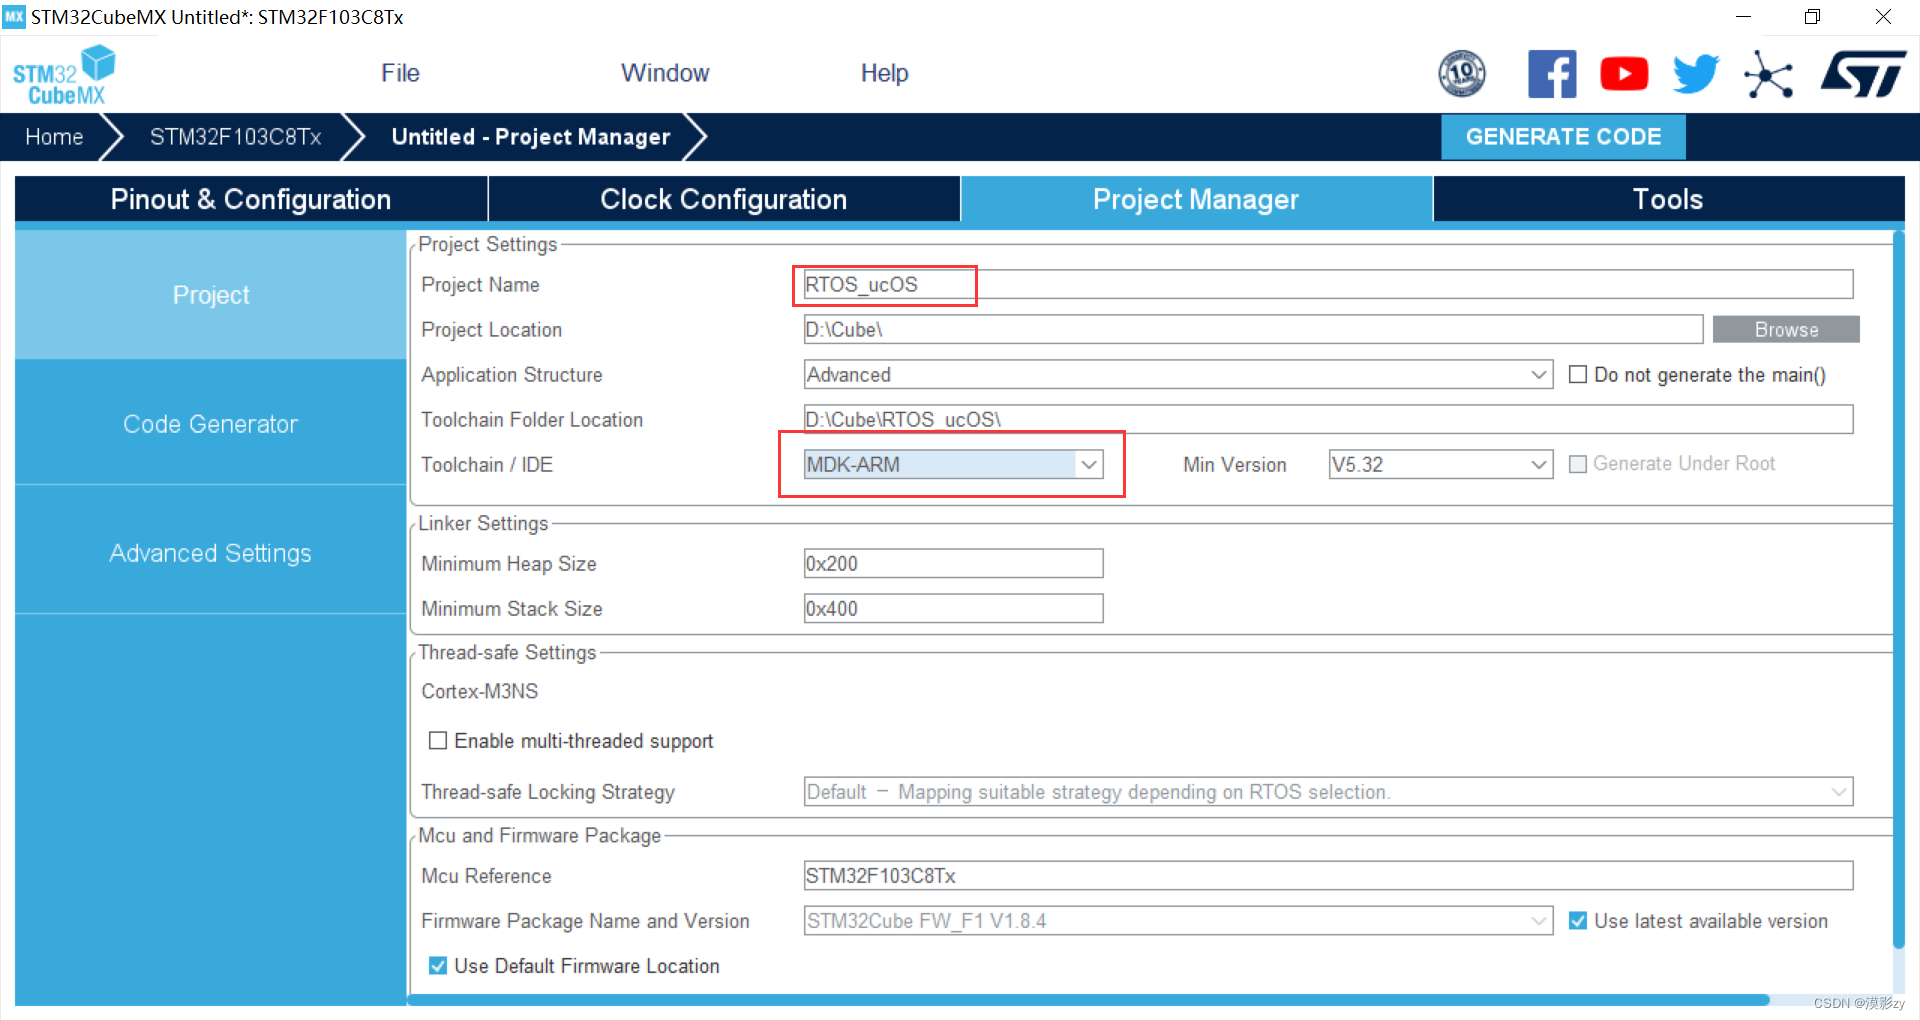Switch to Pinout & Configuration tab
1920x1020 pixels.
[251, 199]
